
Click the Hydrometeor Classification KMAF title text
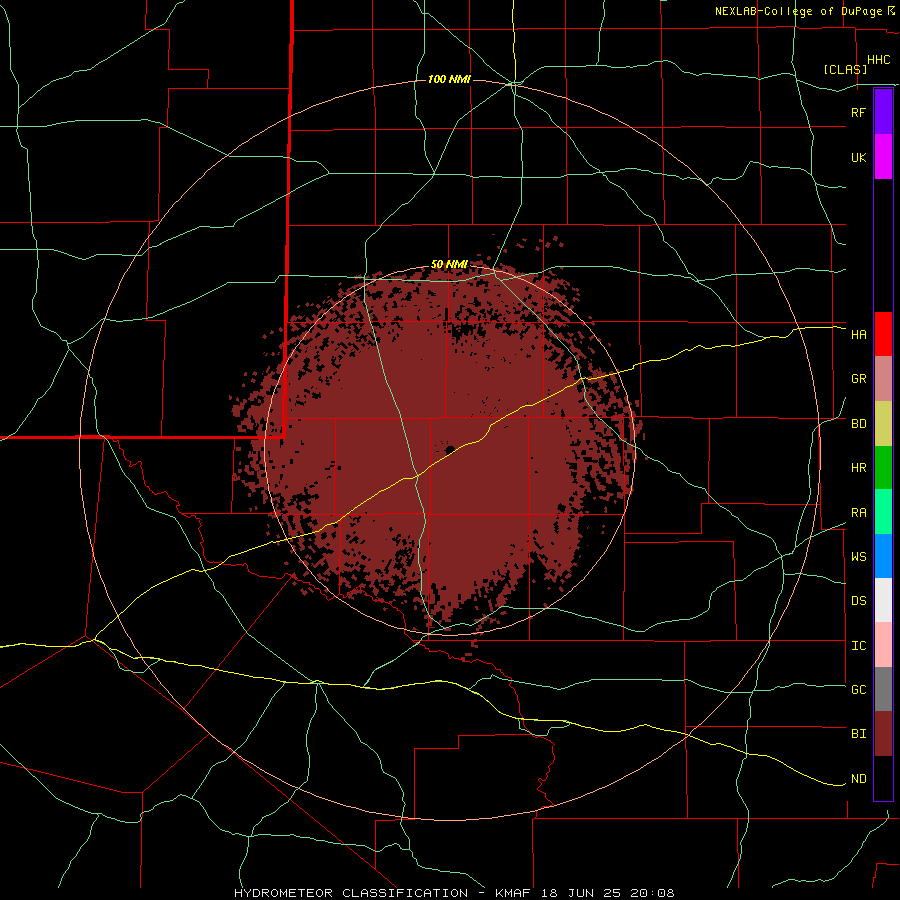click(454, 893)
